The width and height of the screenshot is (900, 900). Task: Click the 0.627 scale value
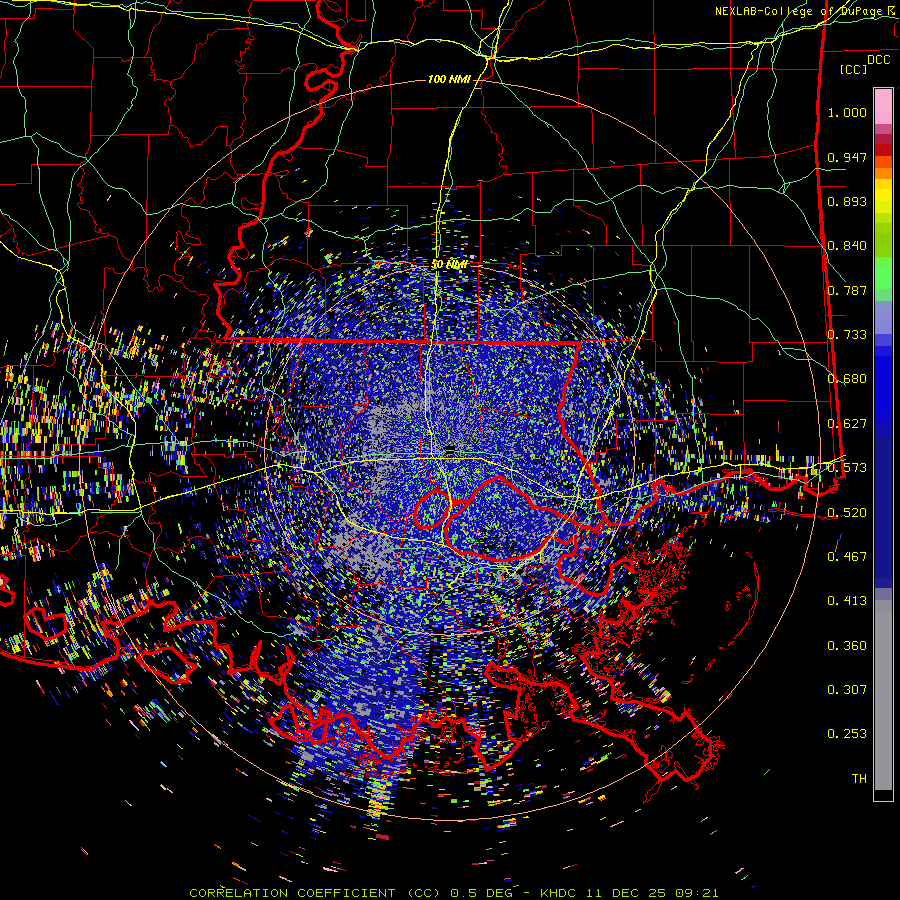tap(847, 424)
